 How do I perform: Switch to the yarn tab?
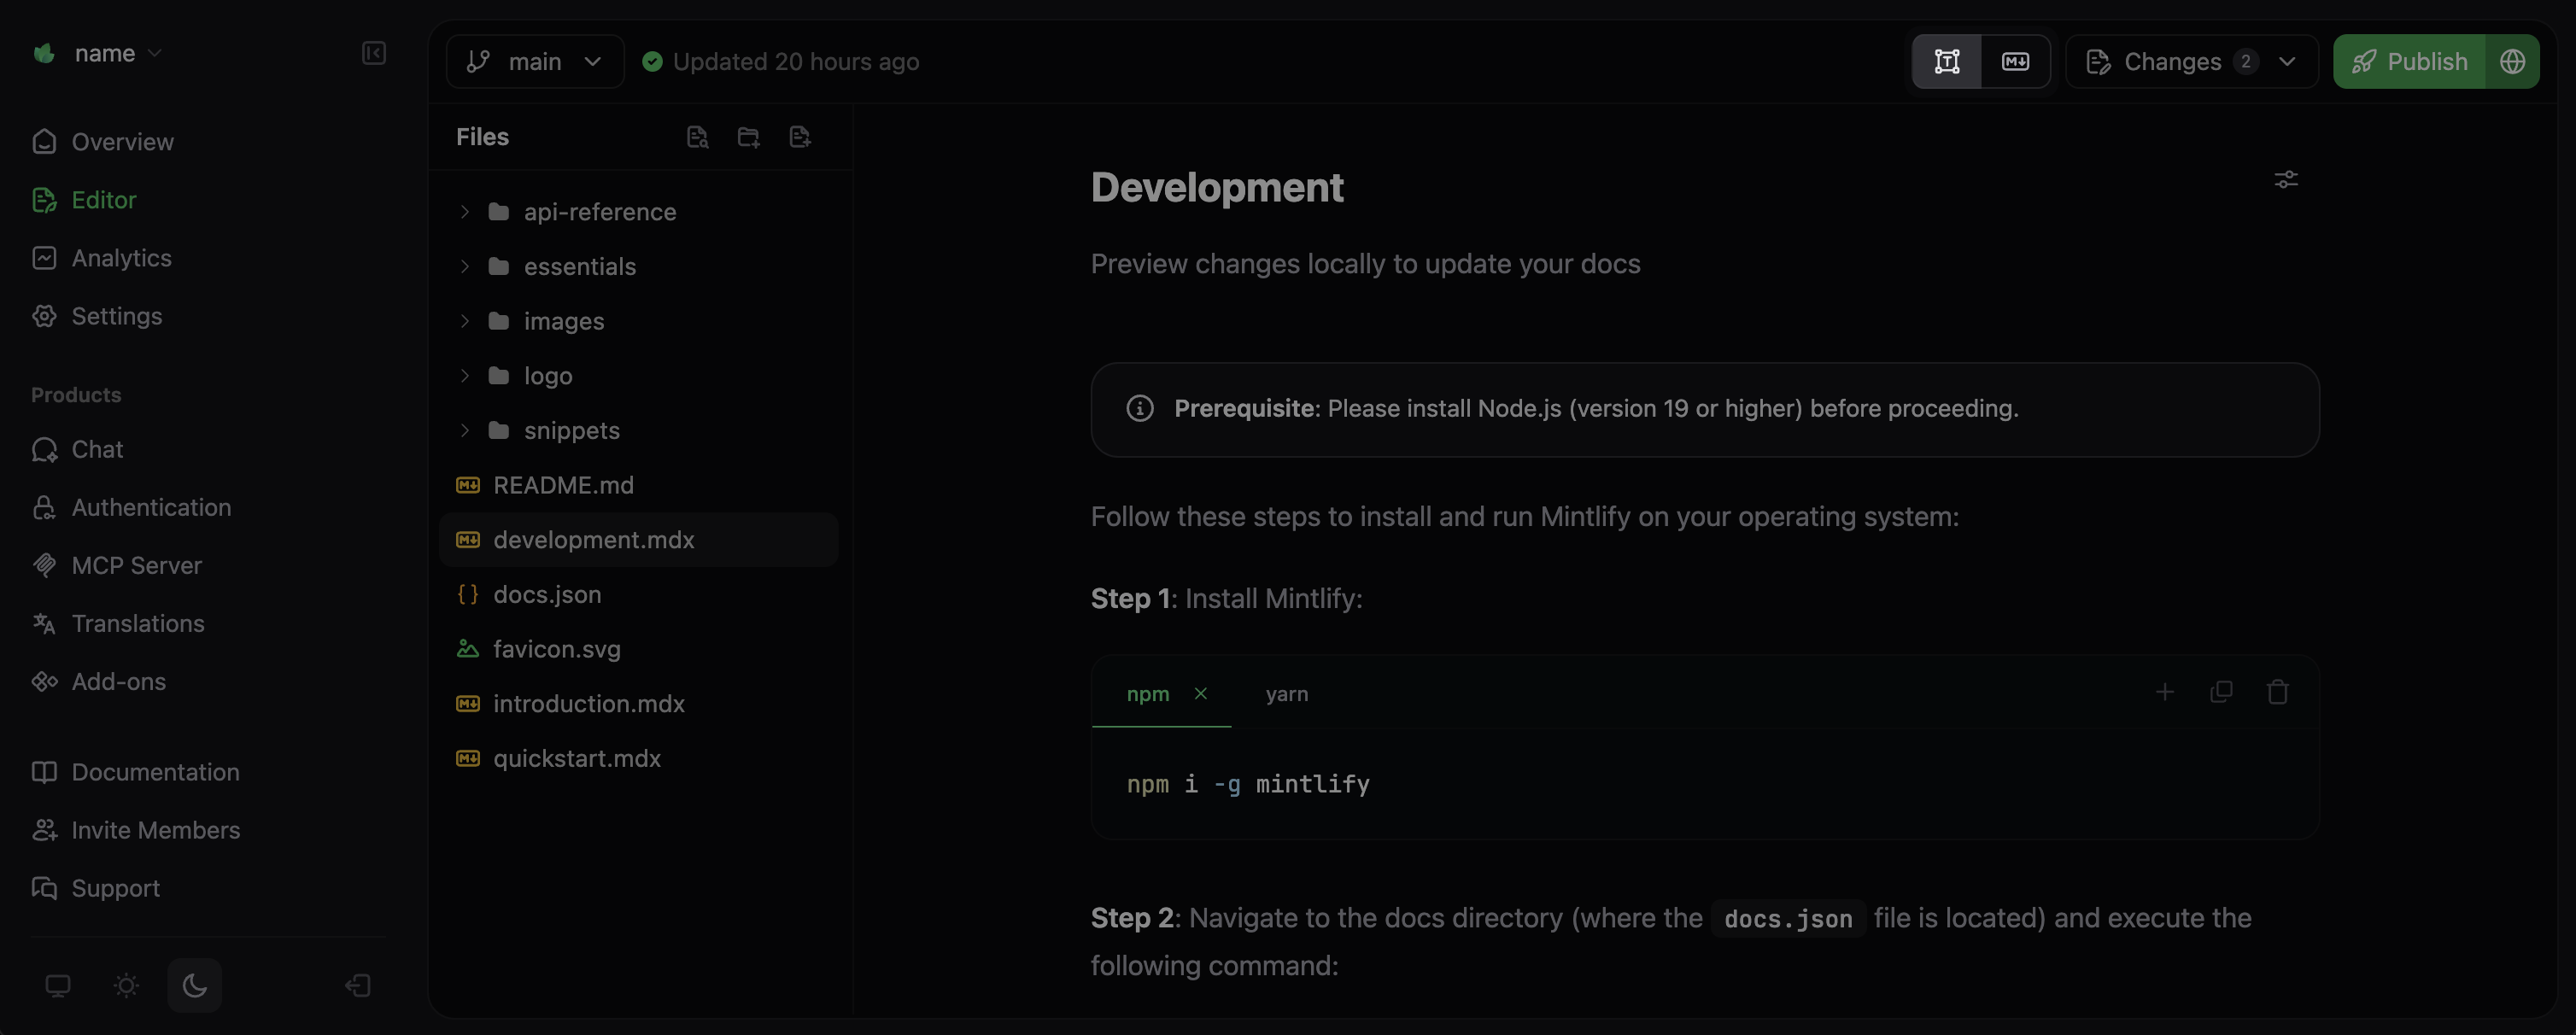(x=1287, y=694)
